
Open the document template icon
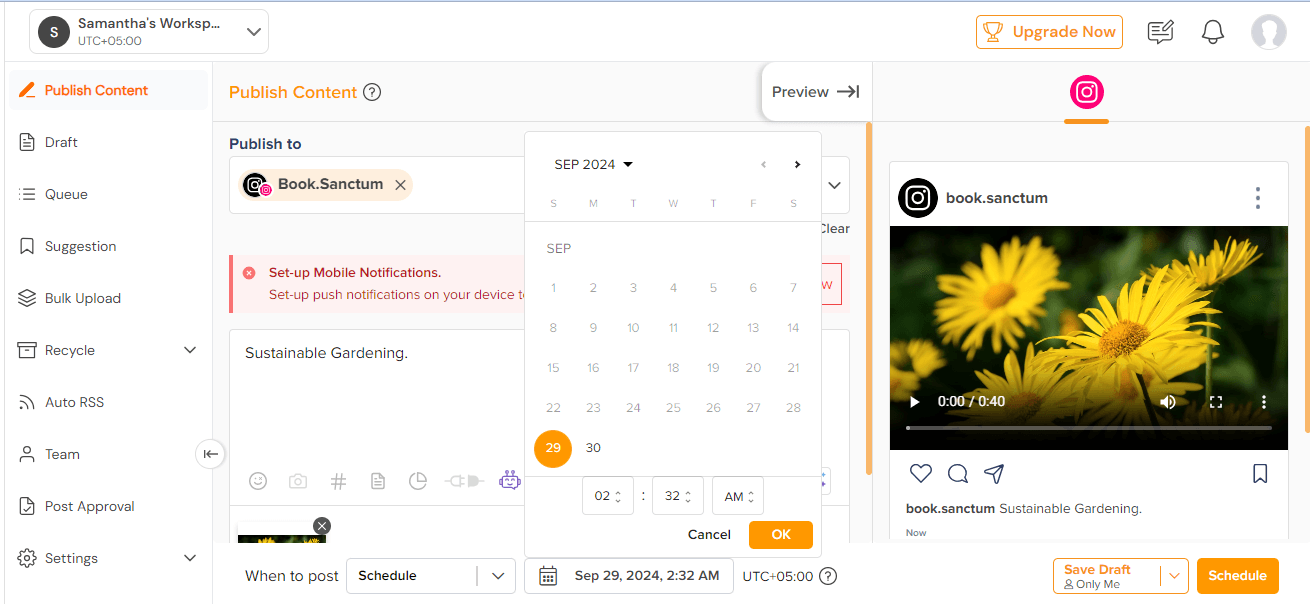click(378, 481)
